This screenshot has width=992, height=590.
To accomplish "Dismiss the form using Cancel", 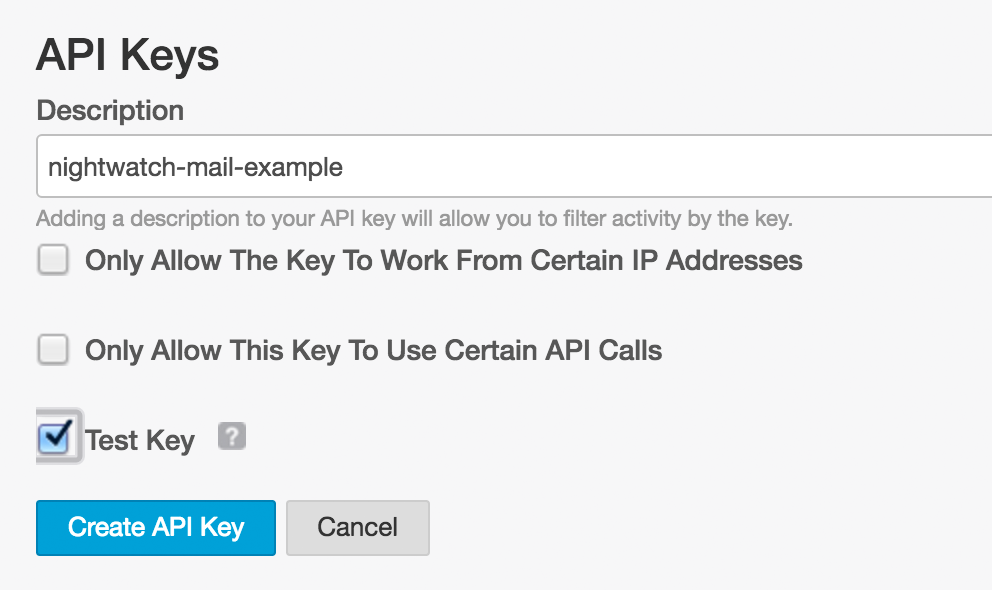I will click(x=357, y=528).
